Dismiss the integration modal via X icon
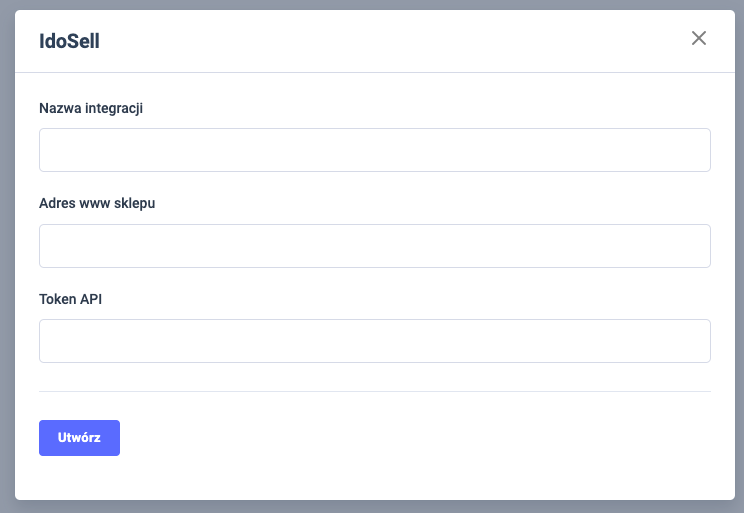Viewport: 744px width, 513px height. point(699,39)
